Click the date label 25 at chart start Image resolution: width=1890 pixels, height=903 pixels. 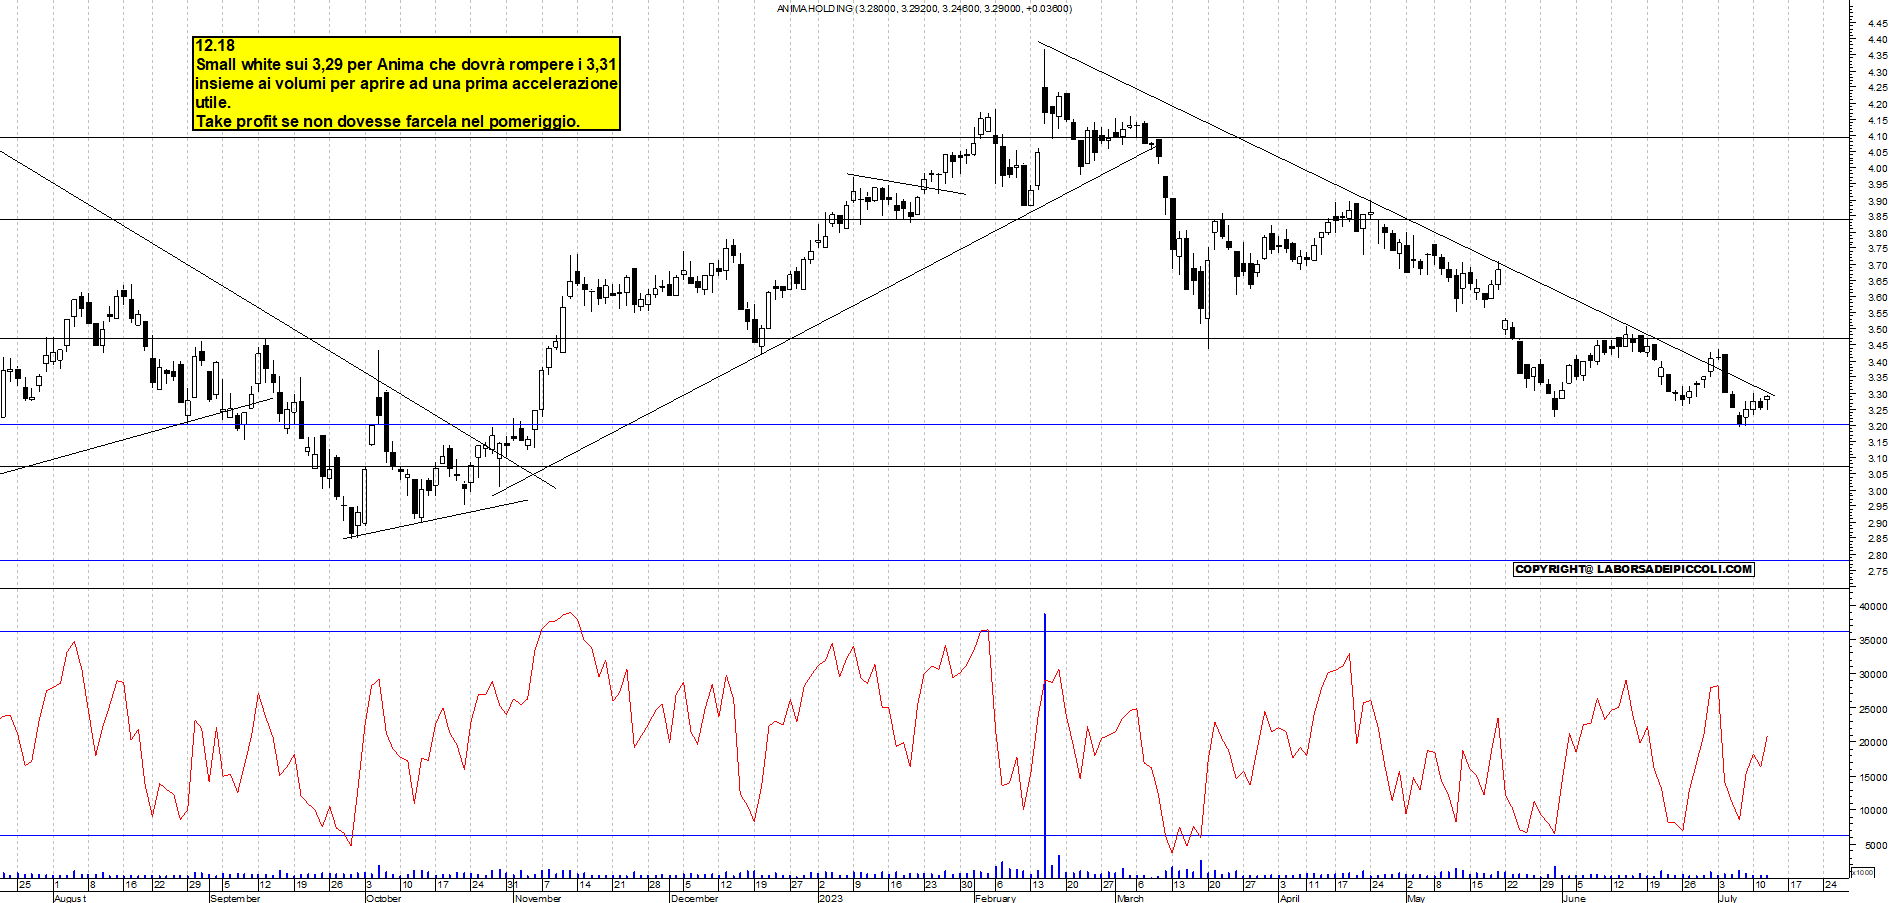(x=25, y=884)
